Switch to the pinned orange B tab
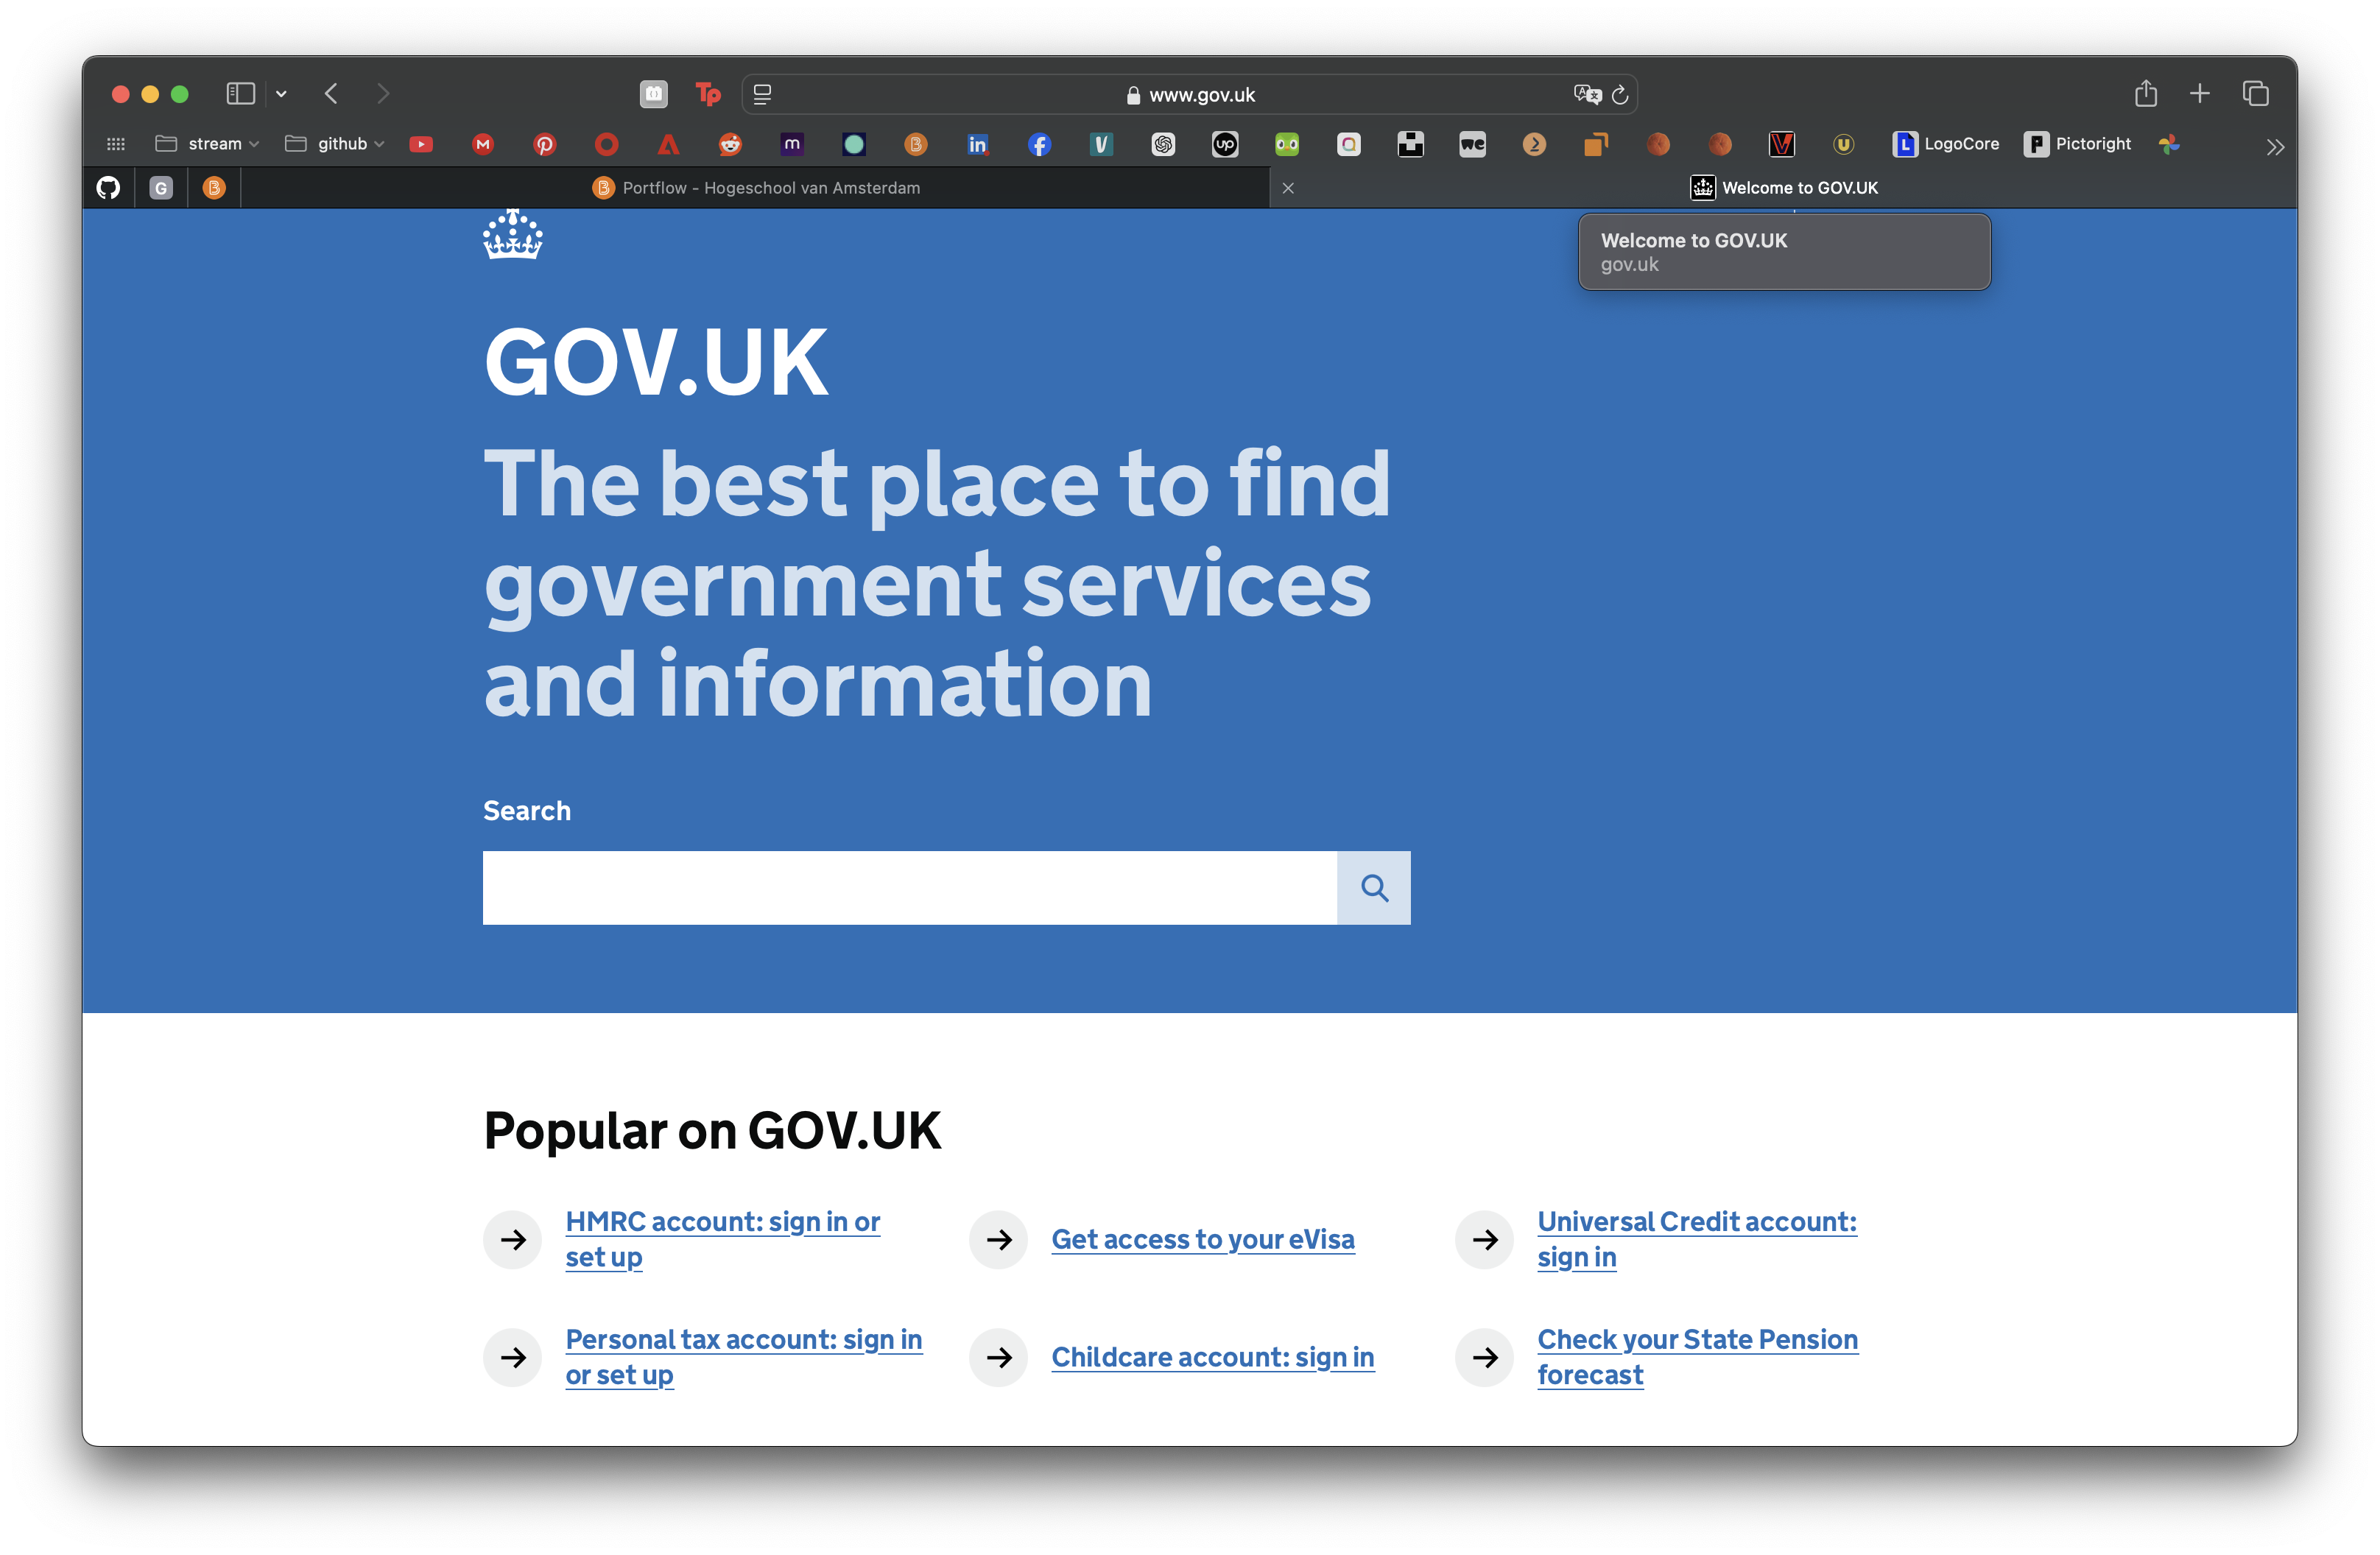 click(x=214, y=187)
